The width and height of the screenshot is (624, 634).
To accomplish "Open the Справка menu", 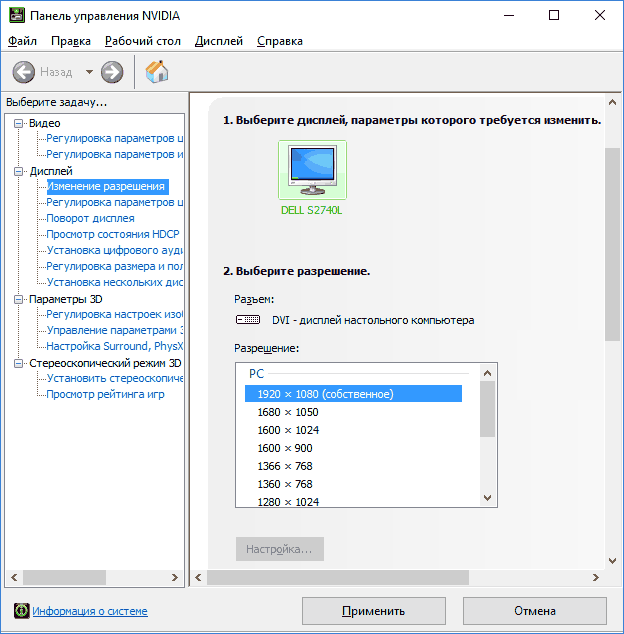I will click(x=280, y=41).
